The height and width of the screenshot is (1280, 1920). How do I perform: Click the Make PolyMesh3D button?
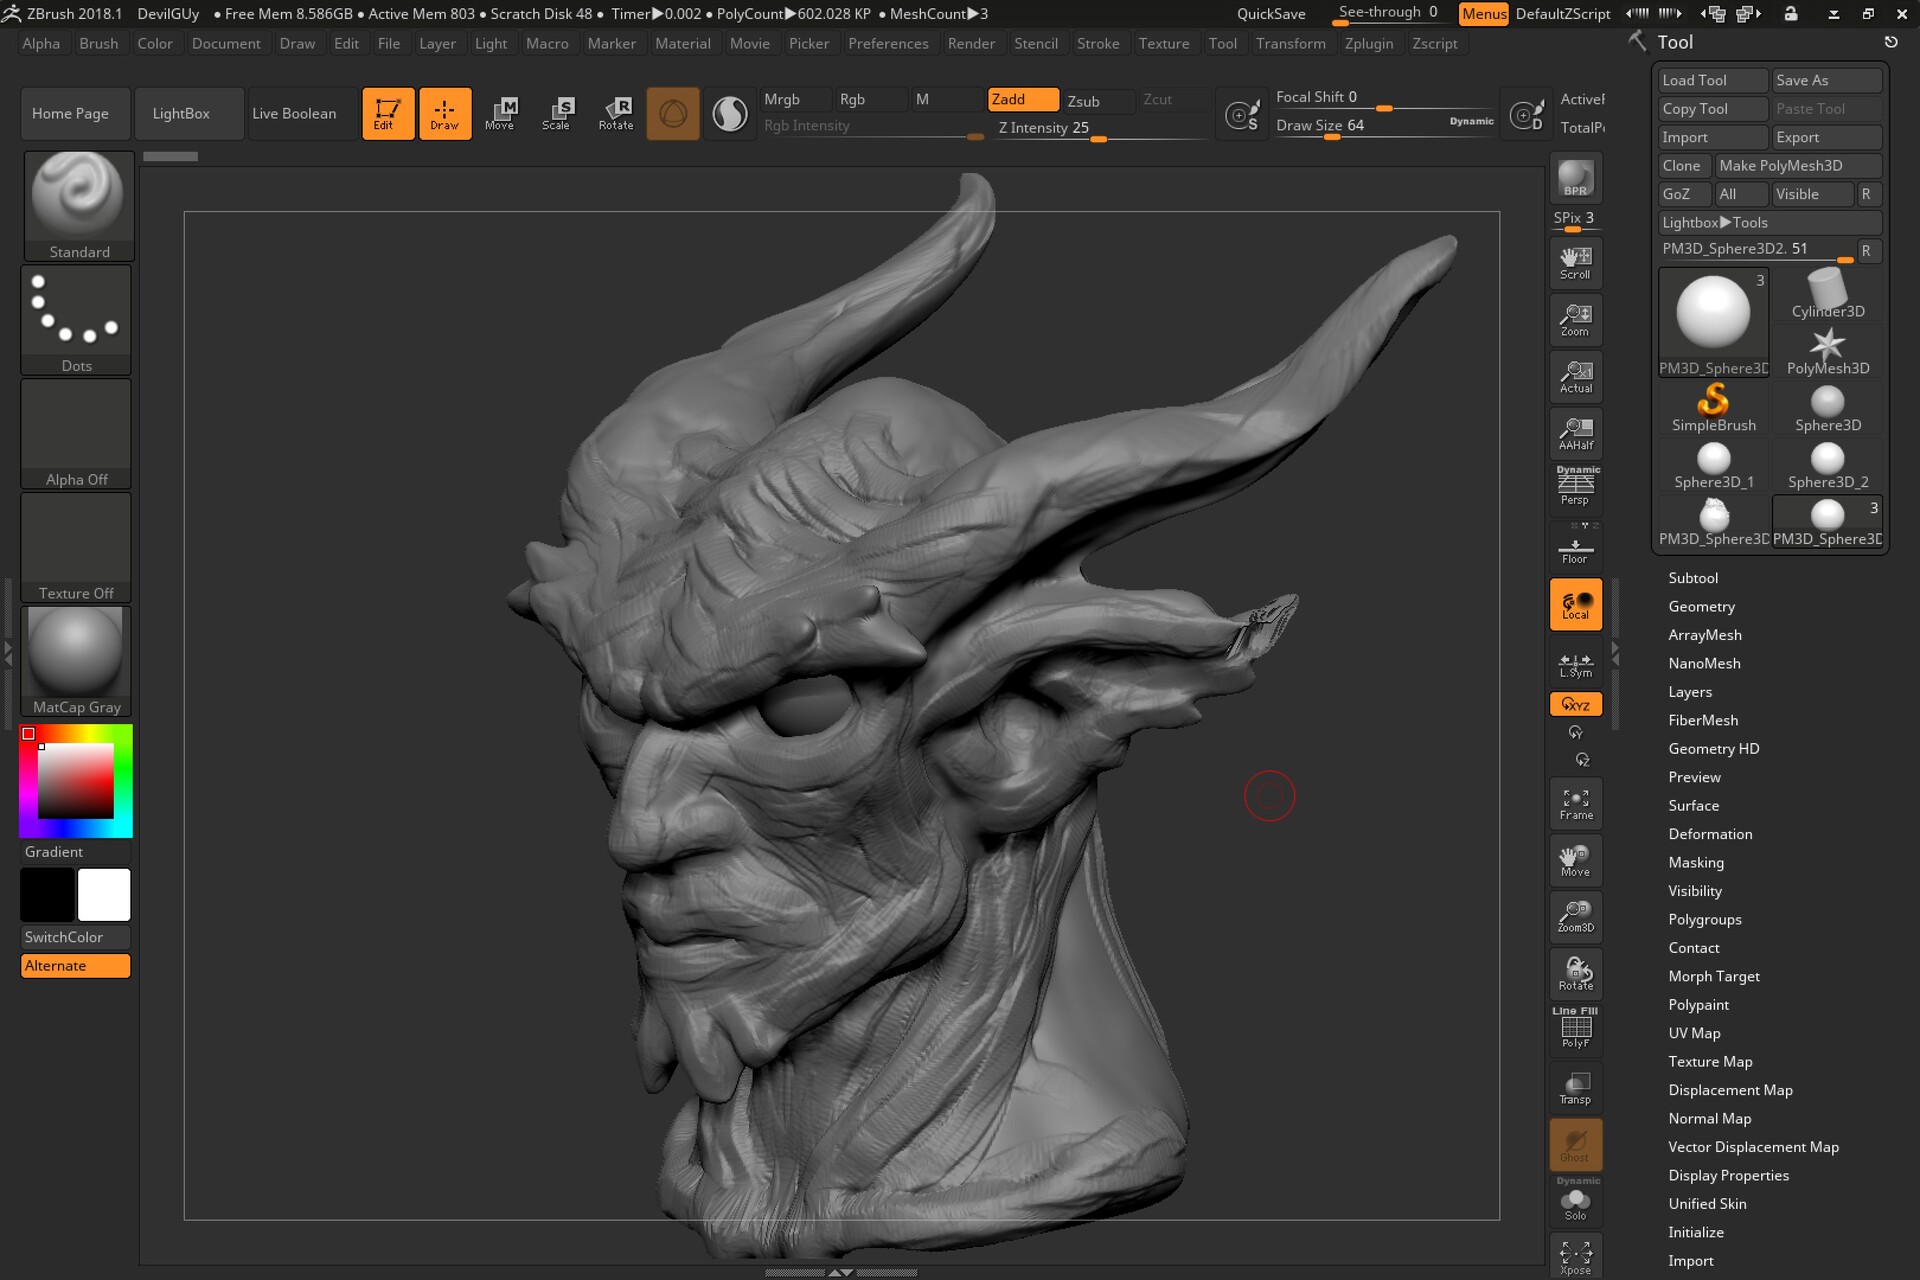(x=1797, y=165)
